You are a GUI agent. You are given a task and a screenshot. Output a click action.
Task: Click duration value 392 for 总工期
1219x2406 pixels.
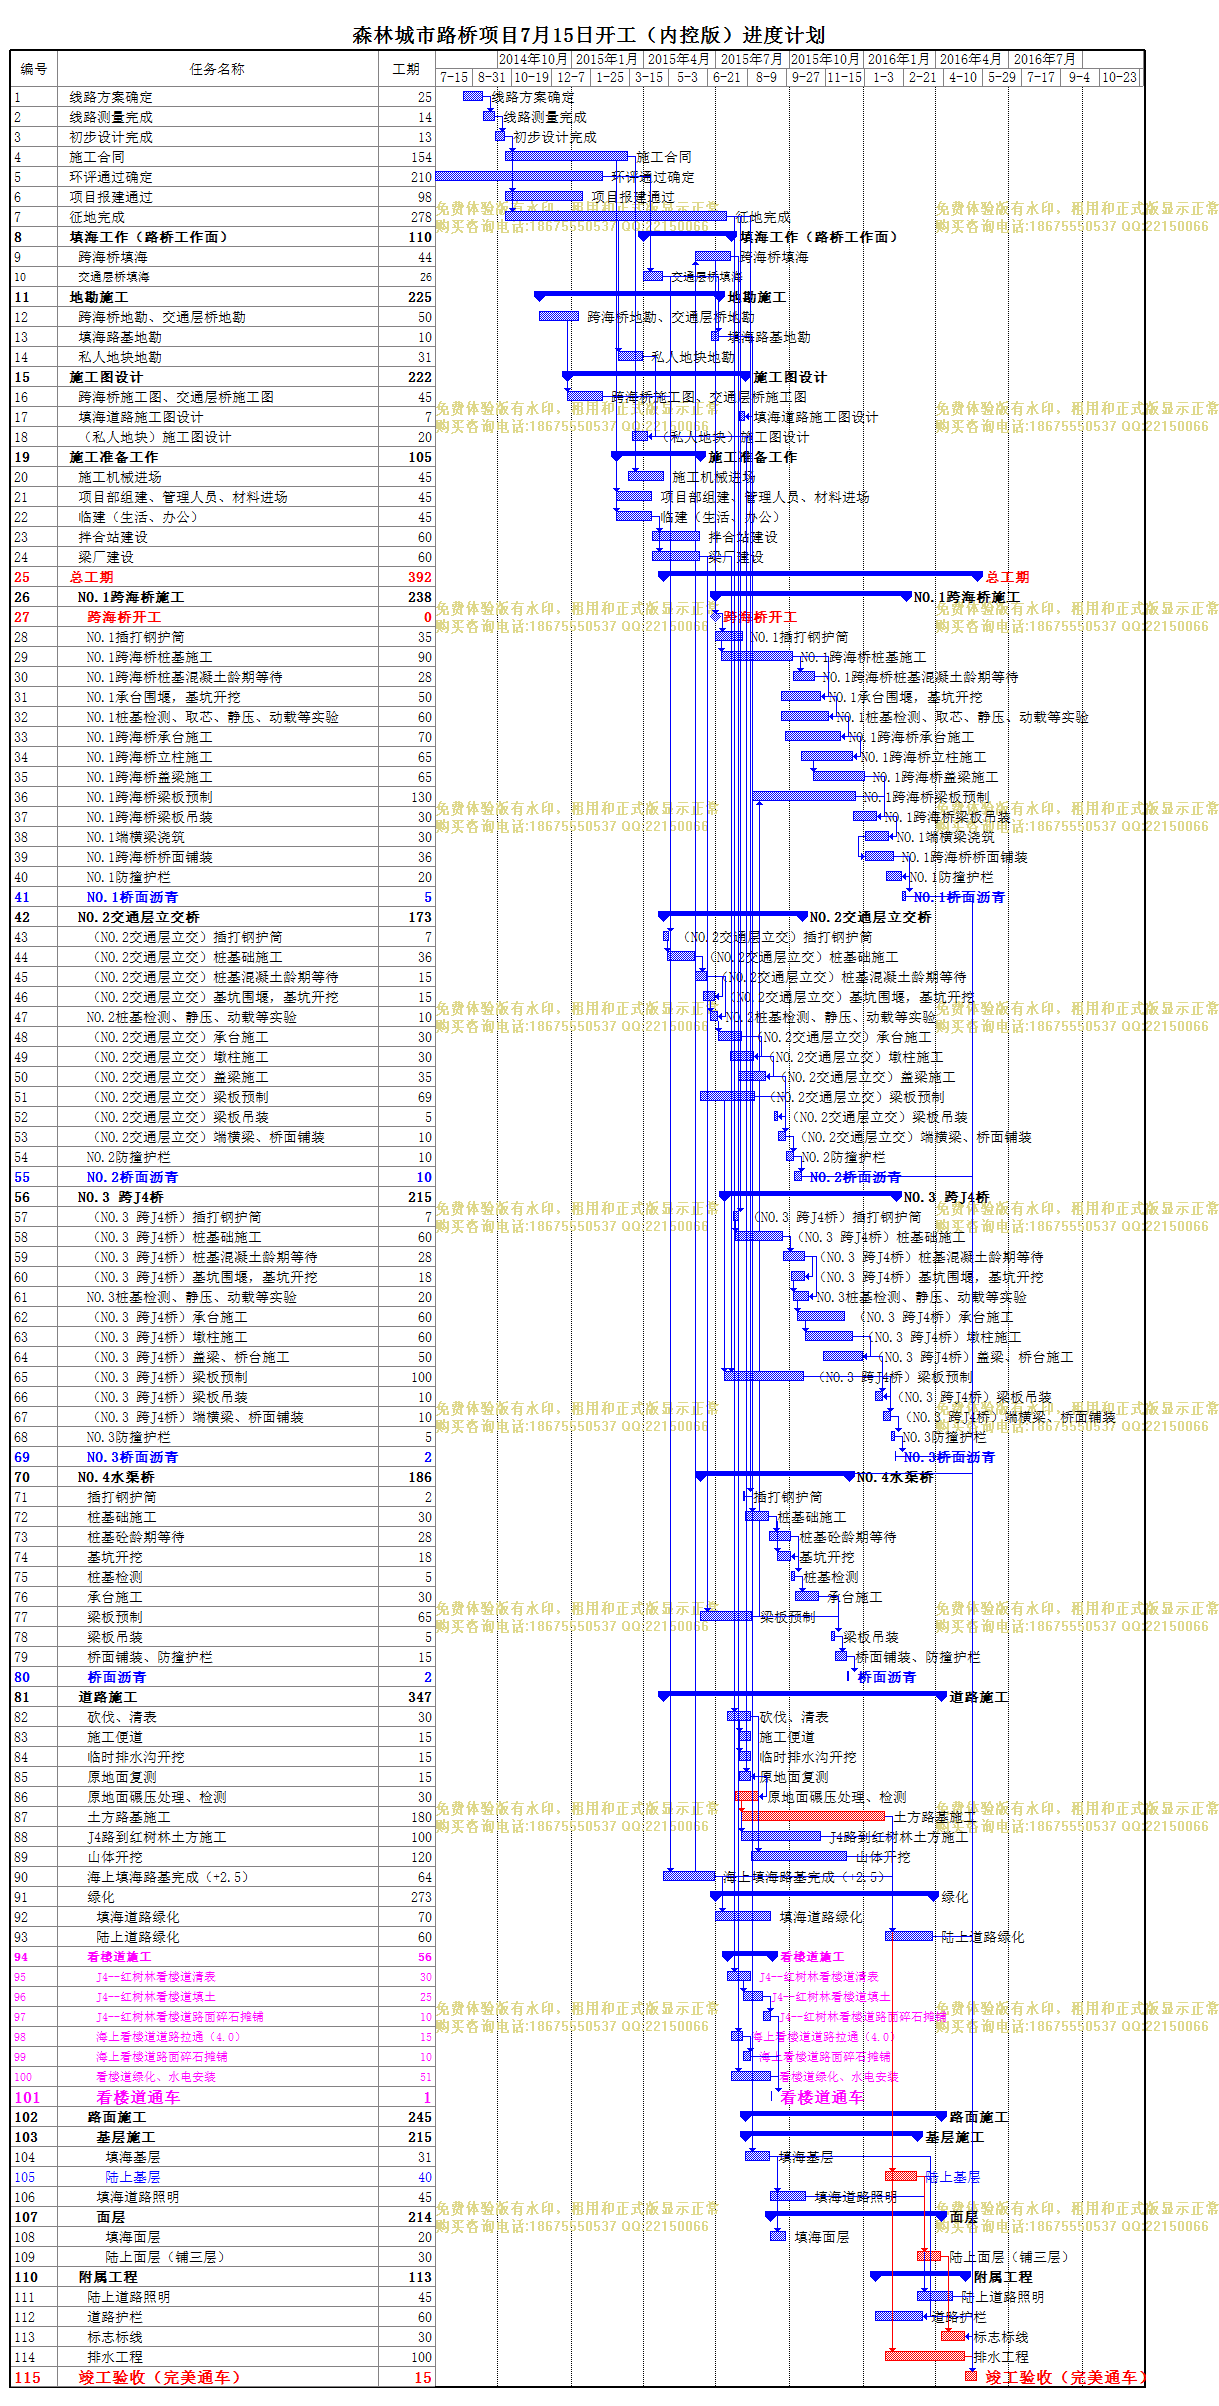(420, 577)
